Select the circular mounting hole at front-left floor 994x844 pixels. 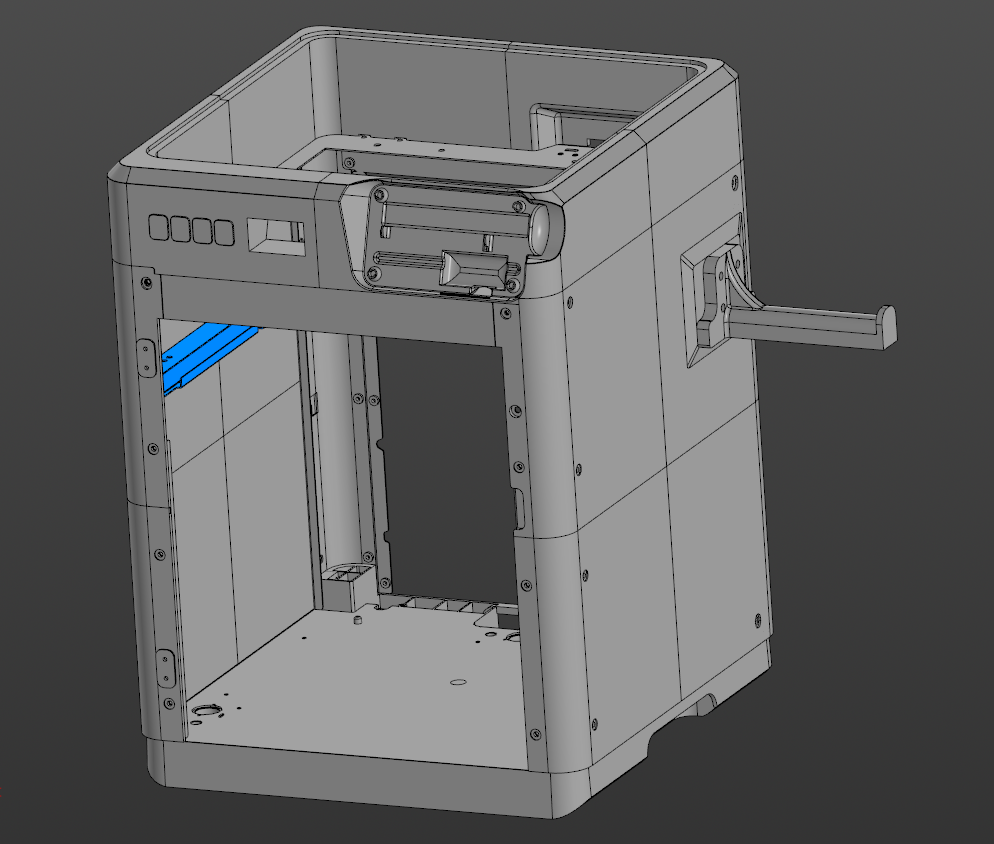[205, 710]
